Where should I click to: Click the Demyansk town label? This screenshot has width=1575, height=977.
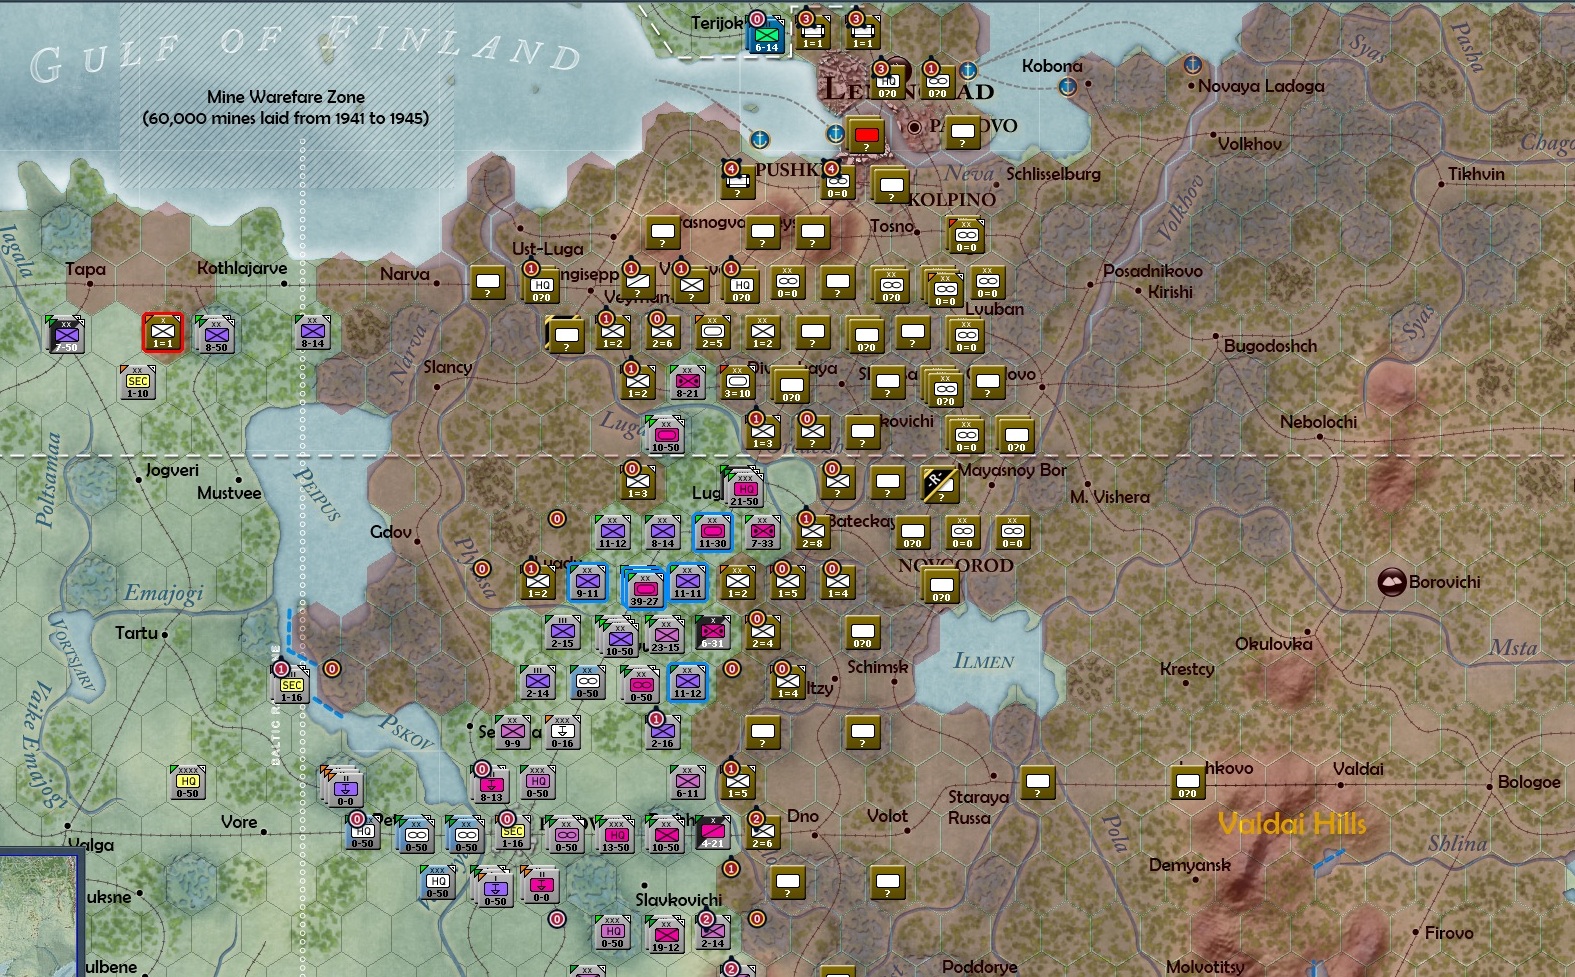coord(1190,865)
